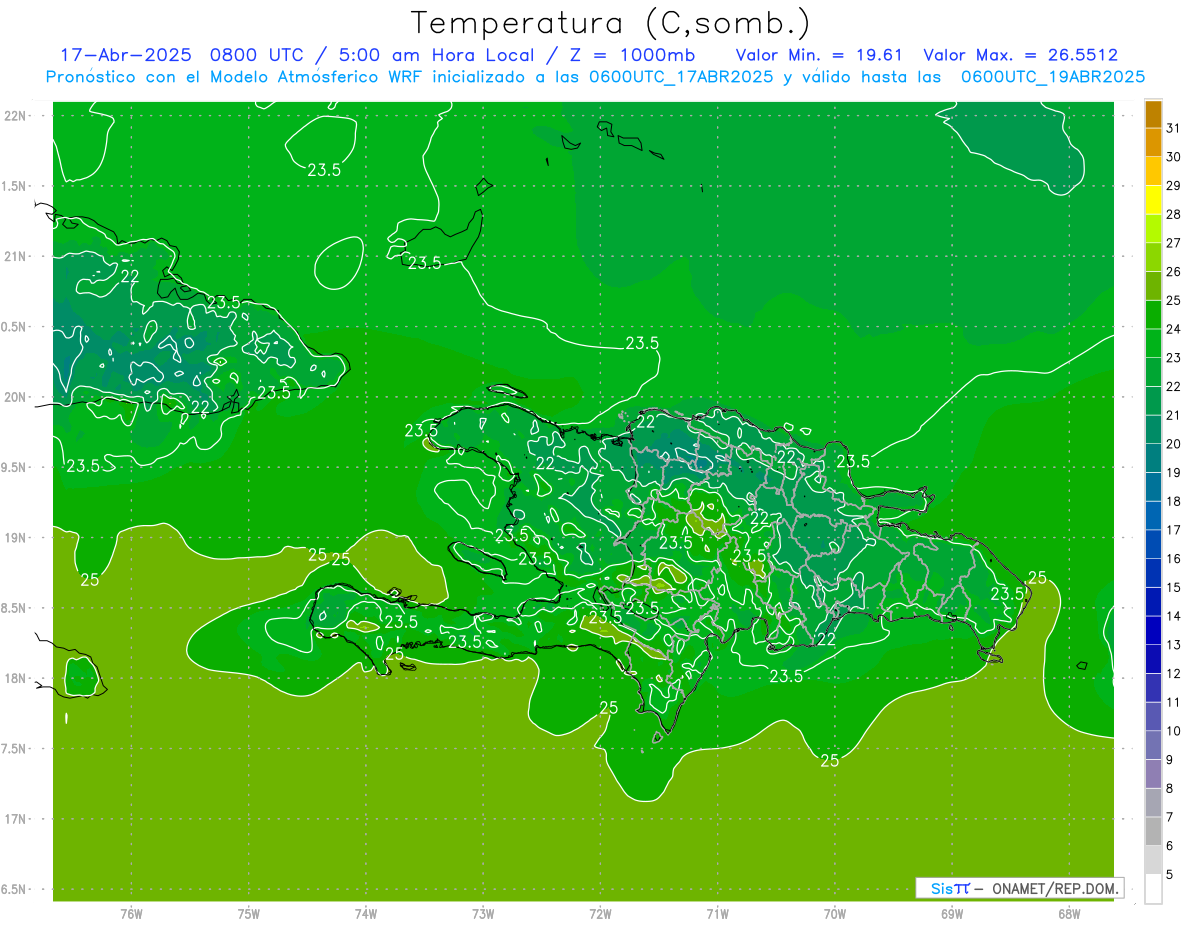Click the '71W' longitude axis label
Image resolution: width=1200 pixels, height=927 pixels.
717,913
